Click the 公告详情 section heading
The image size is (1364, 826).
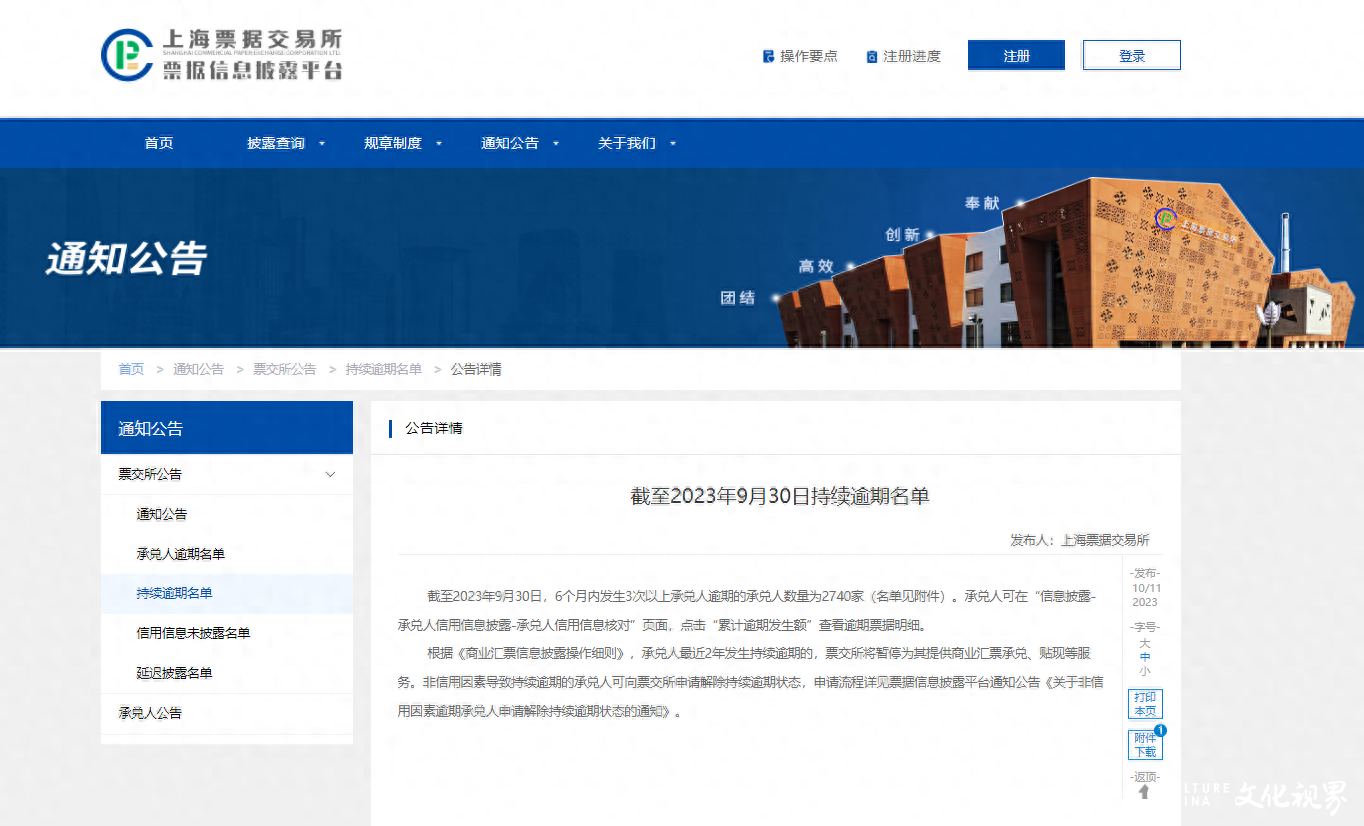point(434,428)
